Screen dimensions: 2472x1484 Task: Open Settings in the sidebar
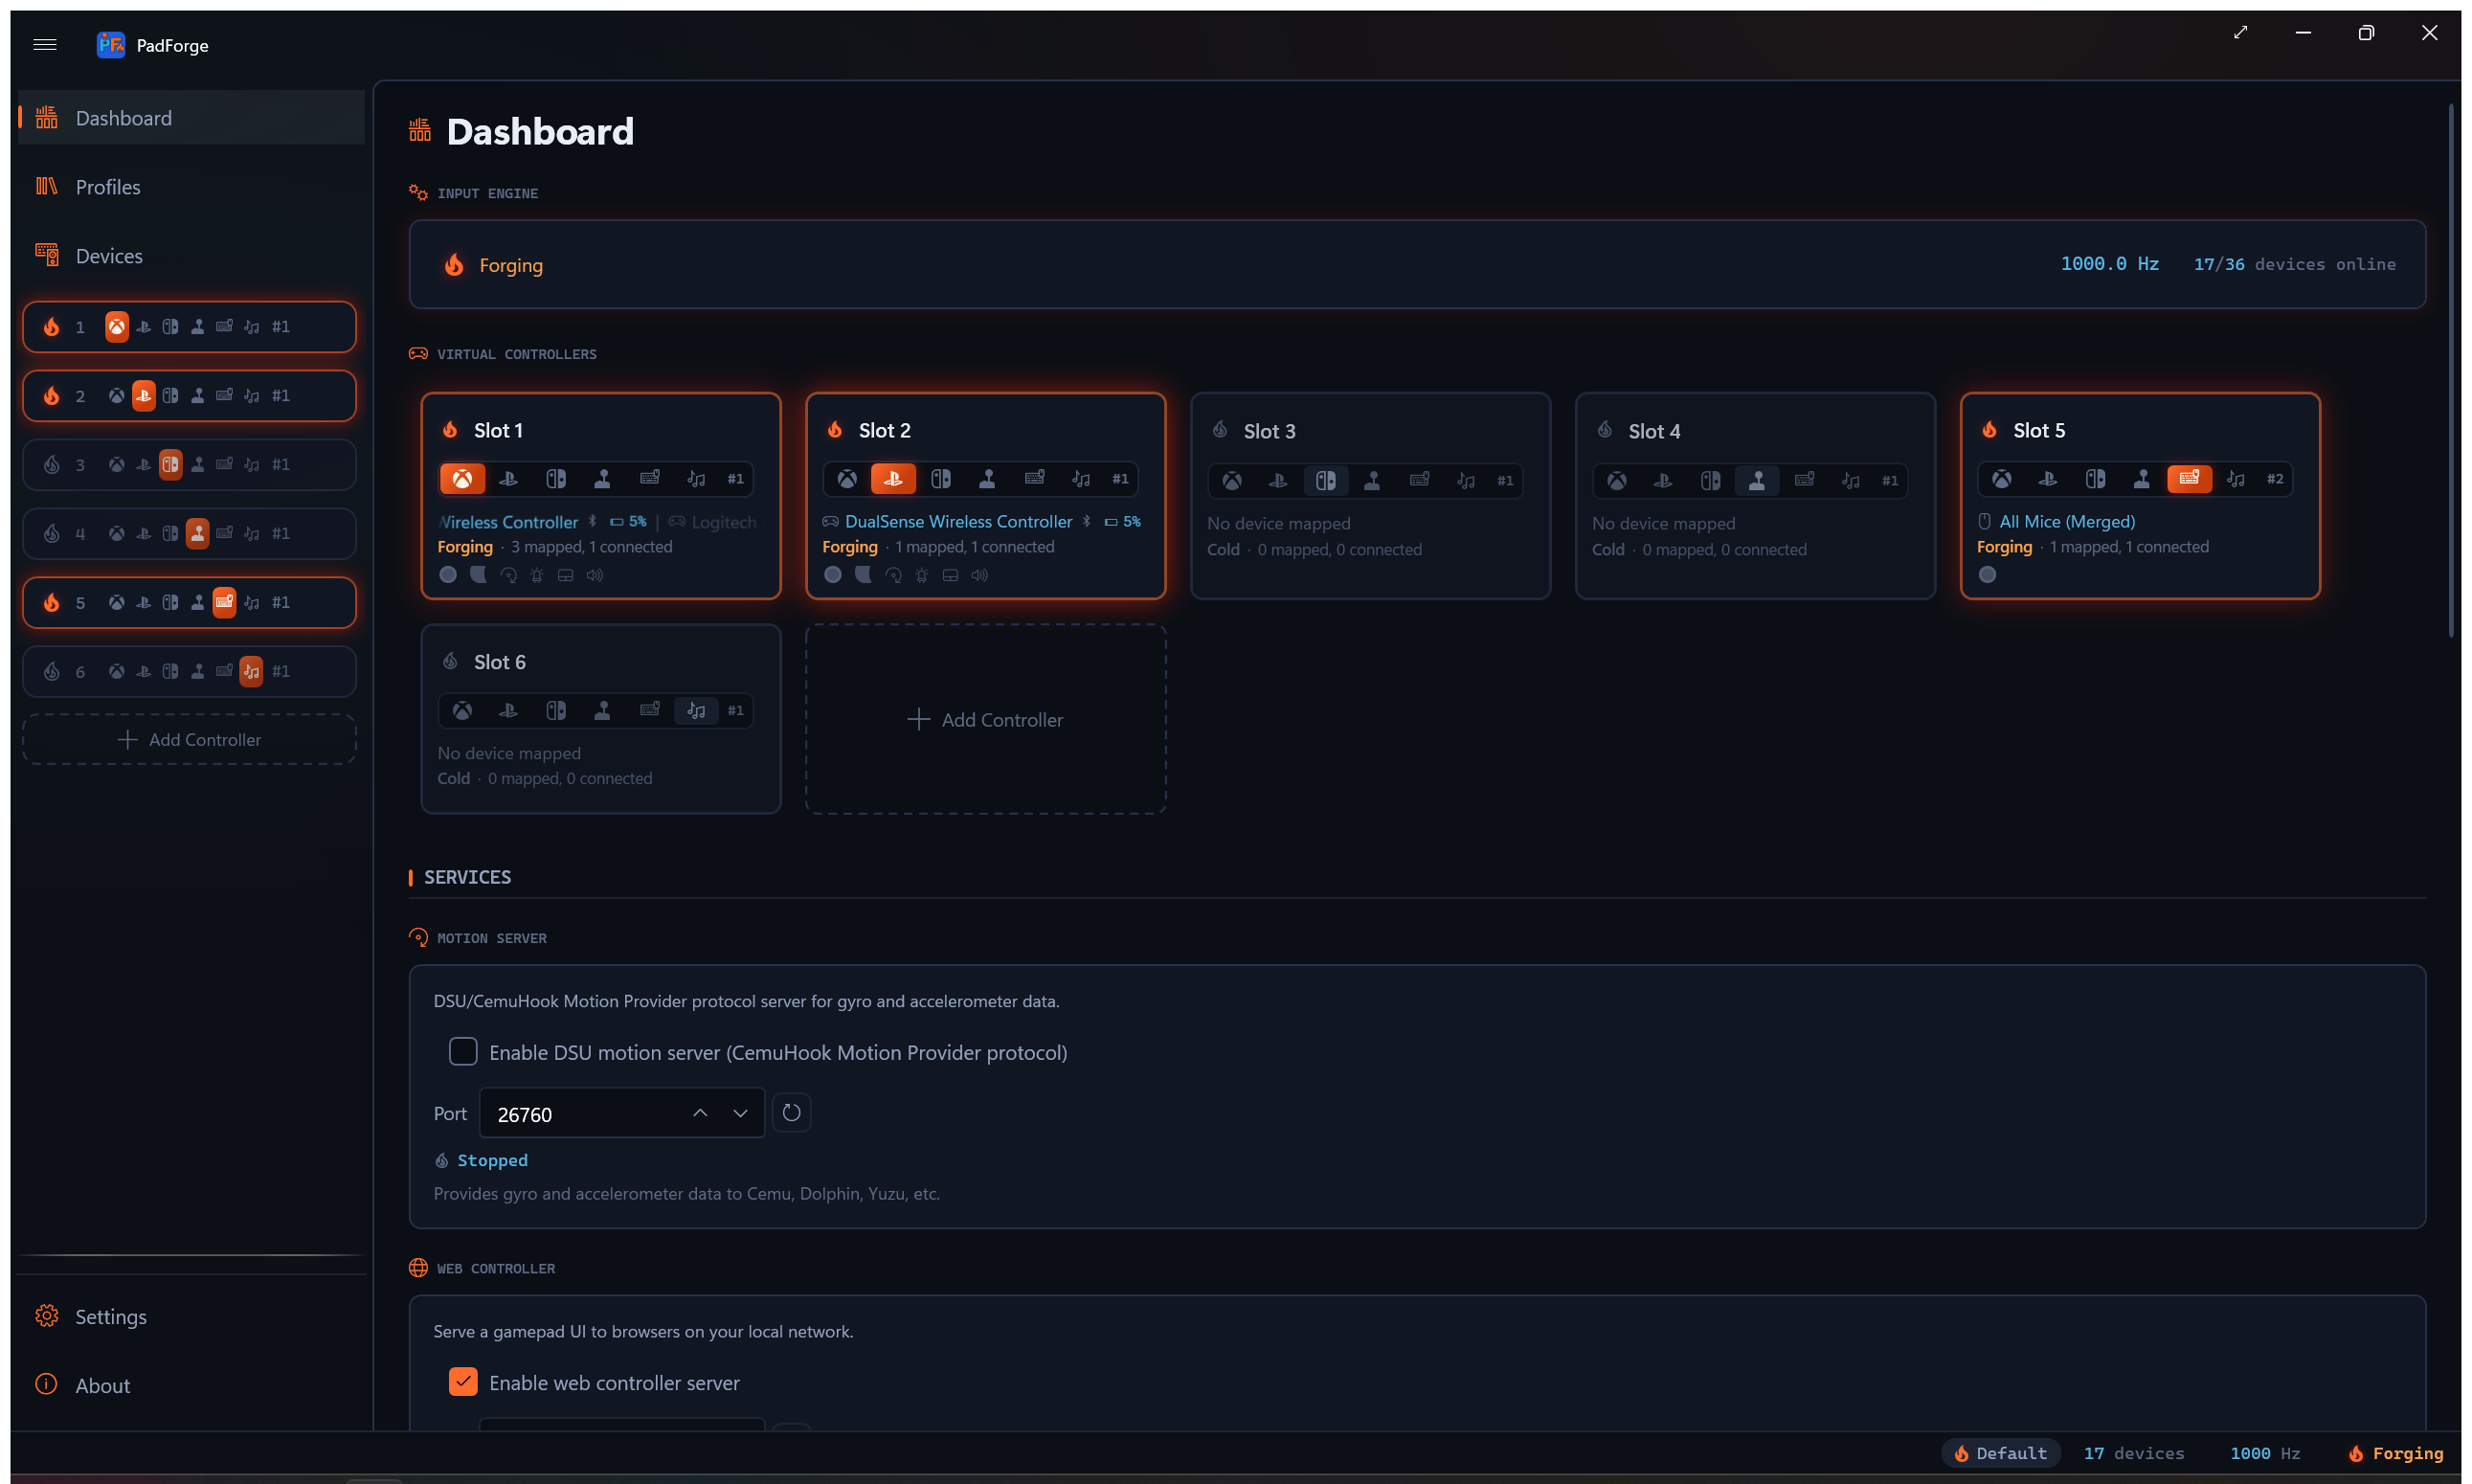click(192, 1317)
